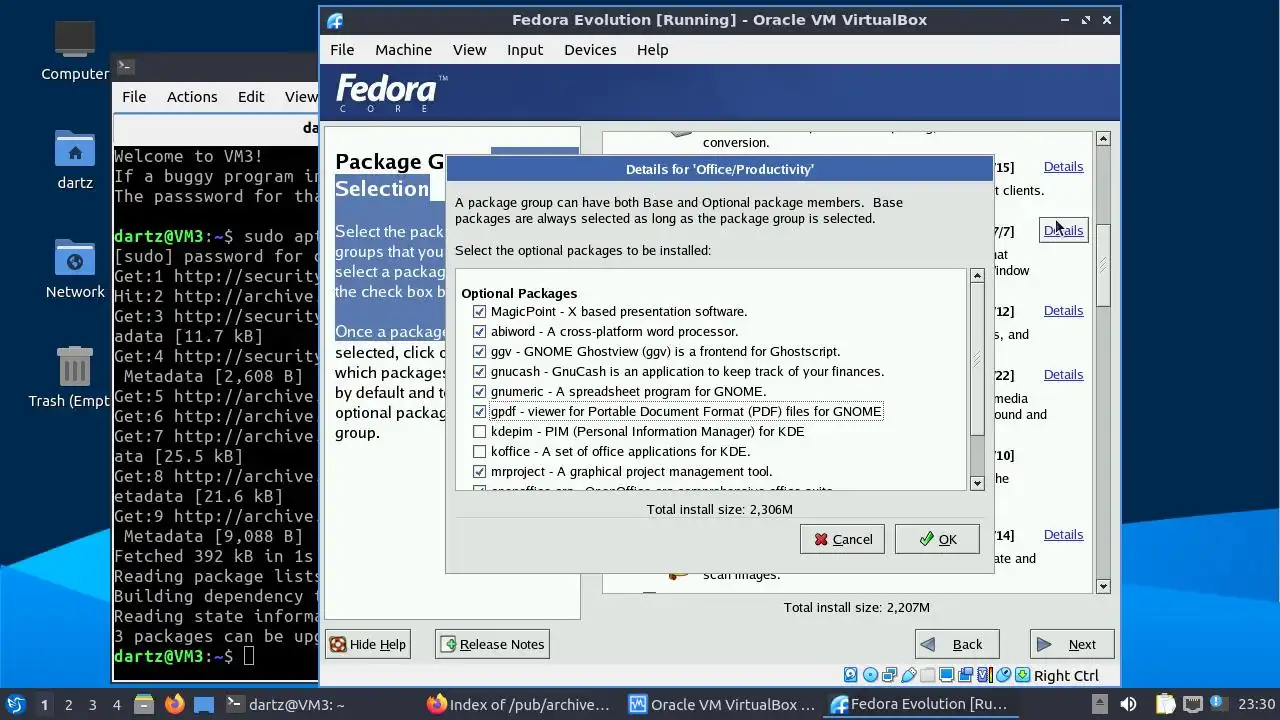Open the Trash desktop icon
The width and height of the screenshot is (1280, 720).
click(75, 376)
